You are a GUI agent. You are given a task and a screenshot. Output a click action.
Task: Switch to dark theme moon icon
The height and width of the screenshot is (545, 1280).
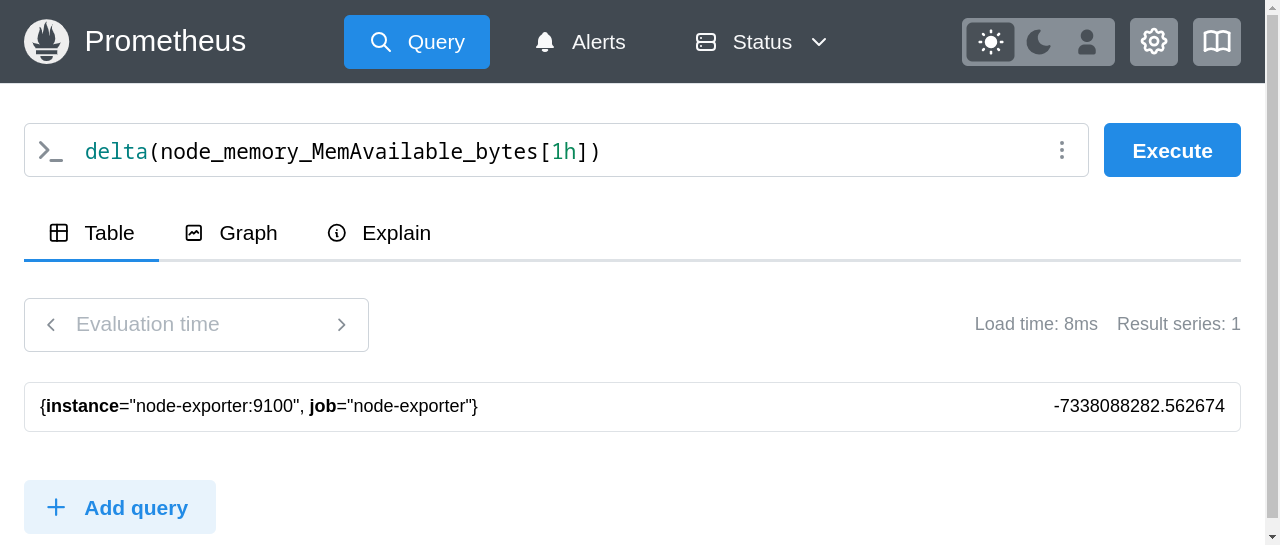point(1039,42)
